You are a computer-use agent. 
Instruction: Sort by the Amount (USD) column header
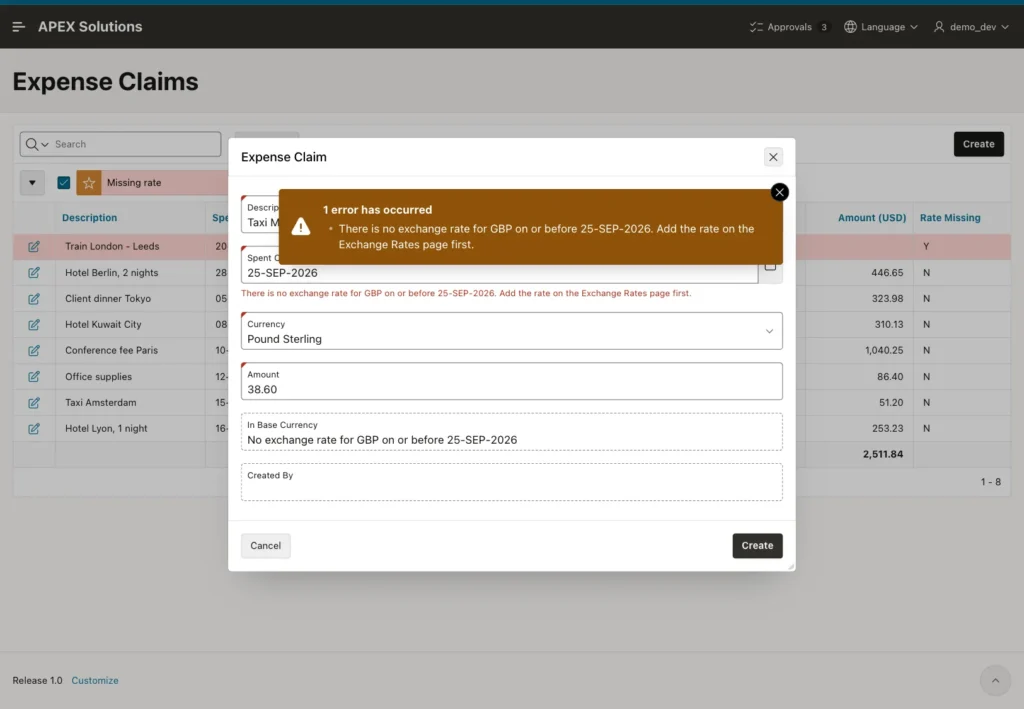(x=872, y=218)
